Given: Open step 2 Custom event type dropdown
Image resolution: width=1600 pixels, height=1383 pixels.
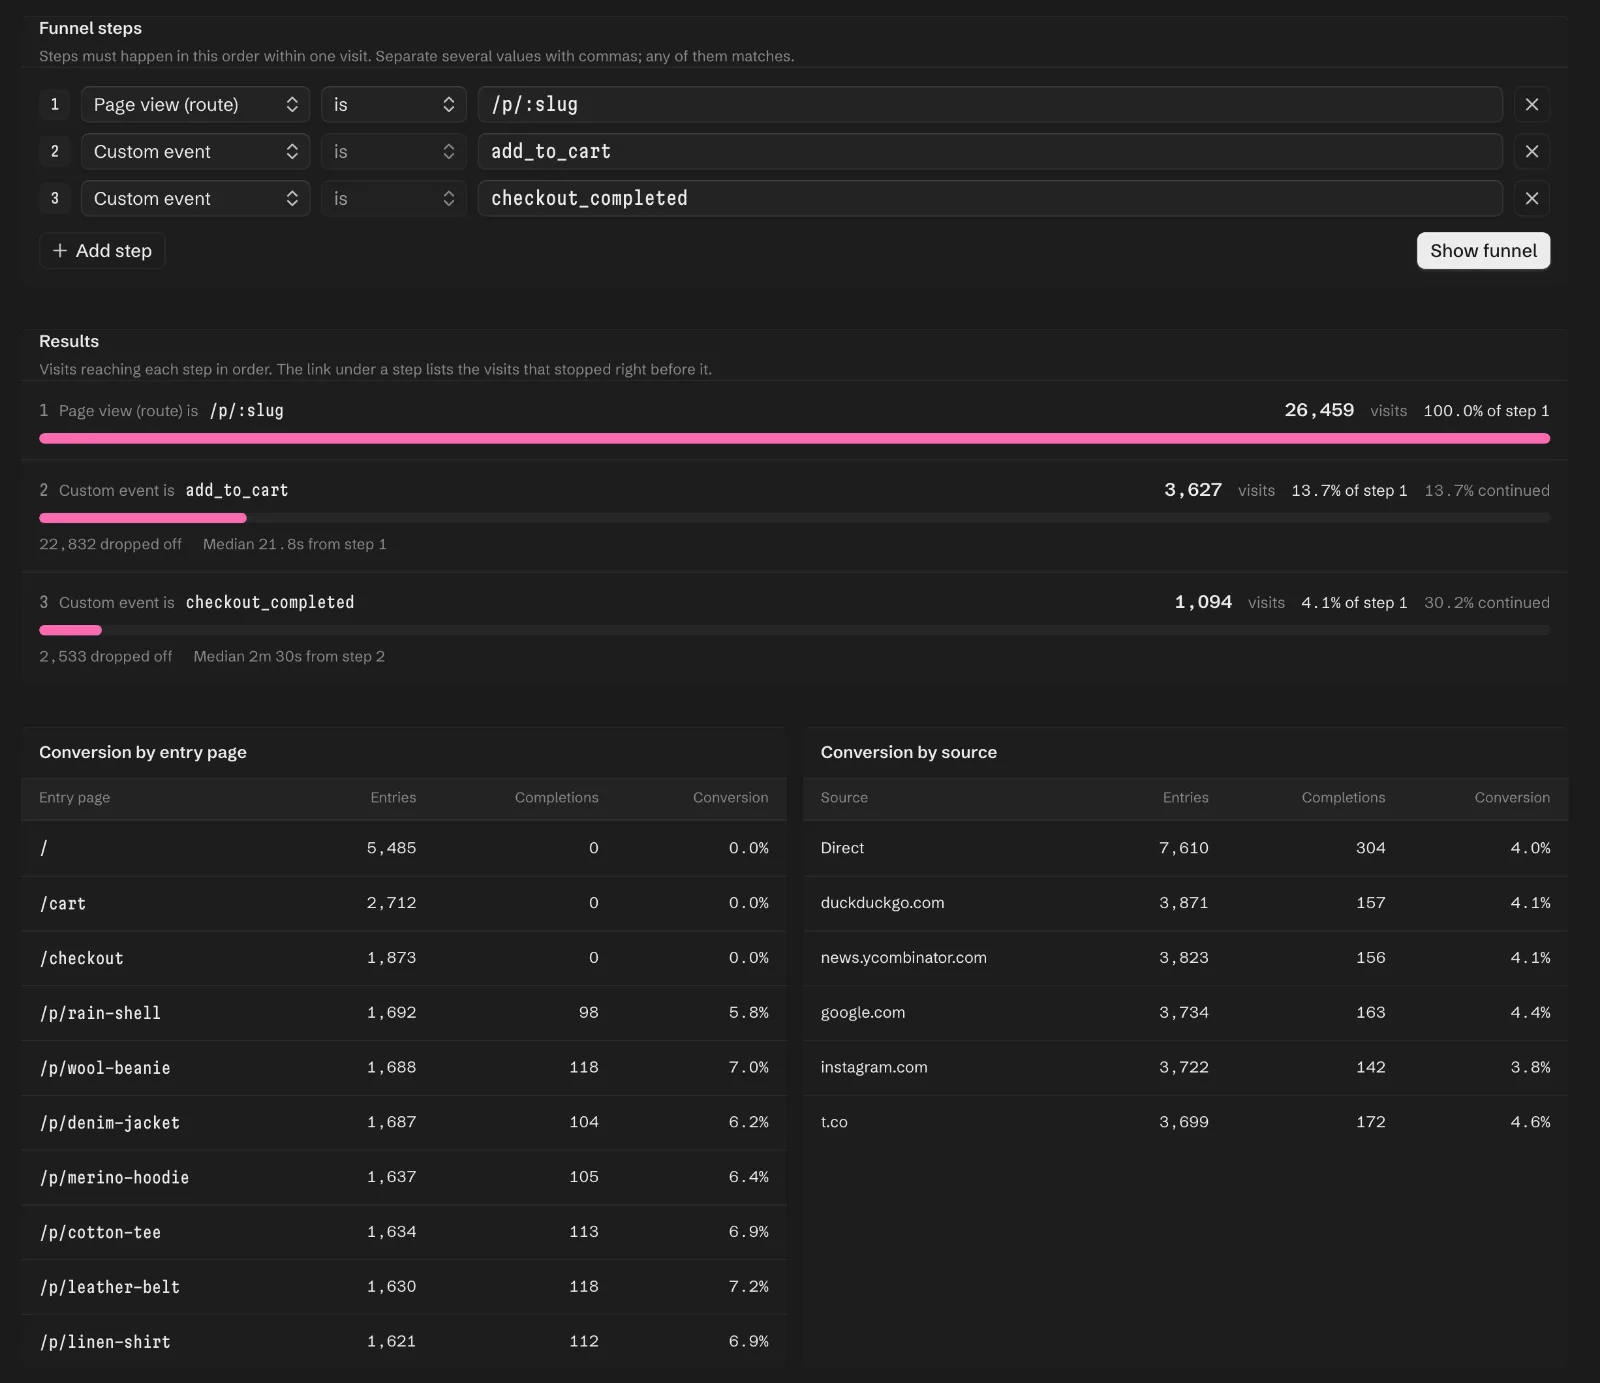Looking at the screenshot, I should [x=195, y=151].
